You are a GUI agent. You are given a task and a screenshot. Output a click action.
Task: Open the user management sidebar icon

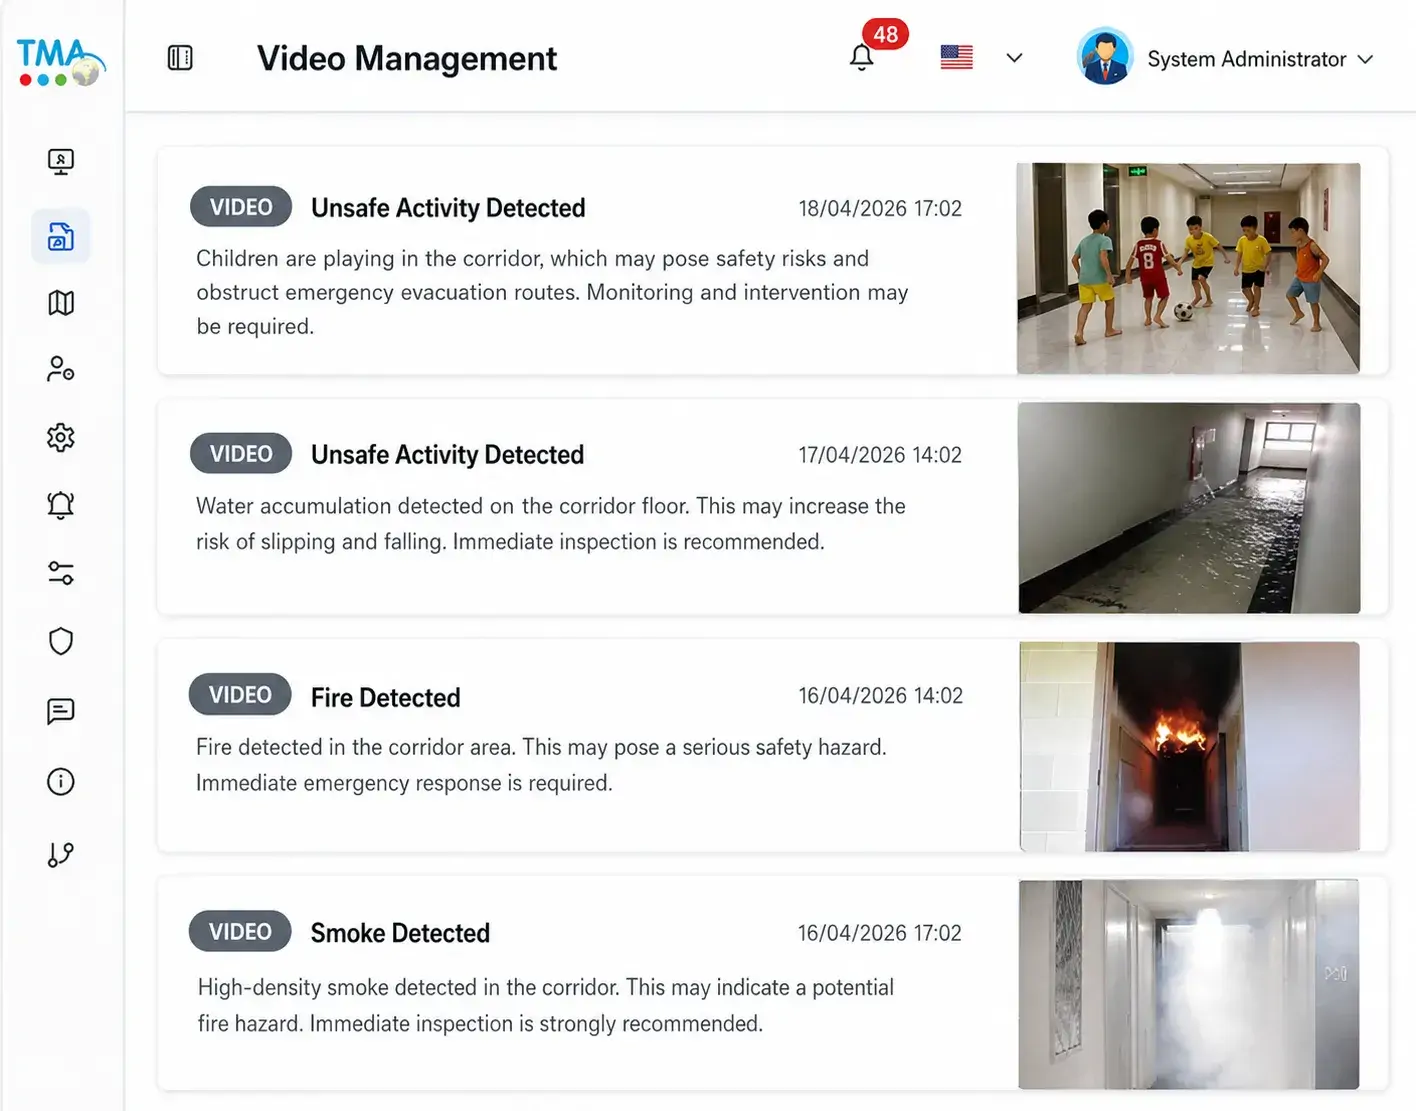61,369
